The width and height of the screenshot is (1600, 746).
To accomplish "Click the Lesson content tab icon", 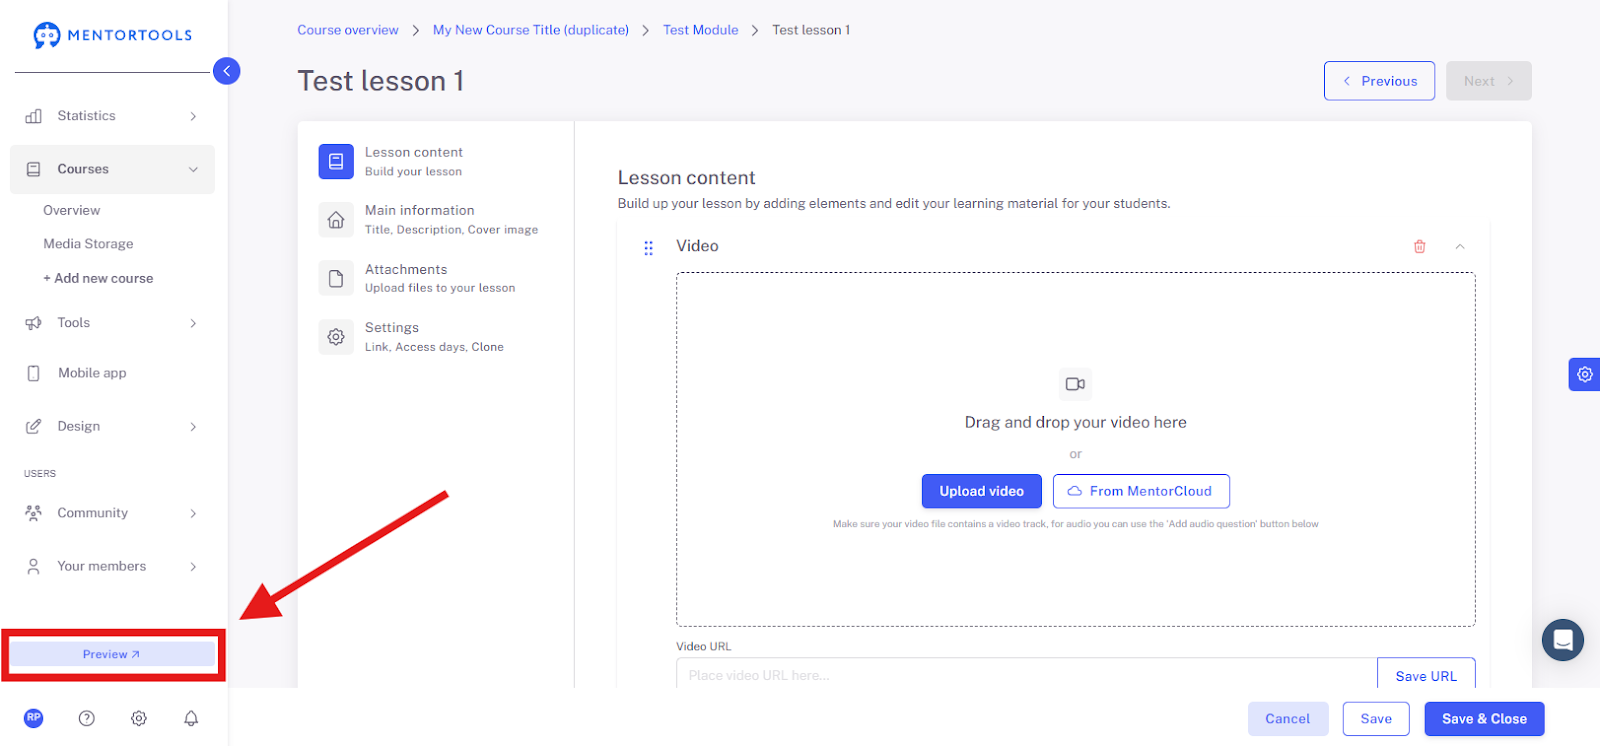I will (336, 161).
